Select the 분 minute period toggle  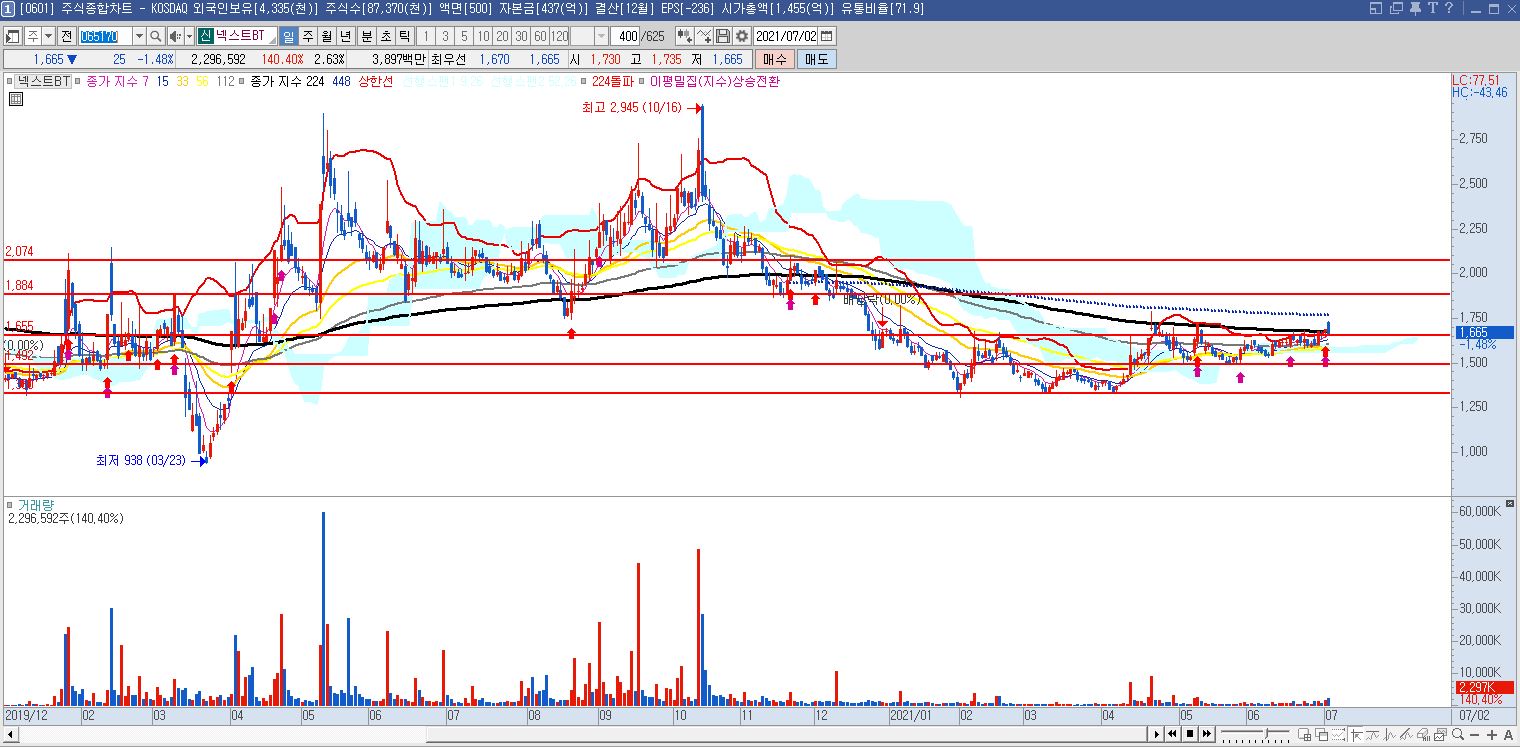[366, 36]
